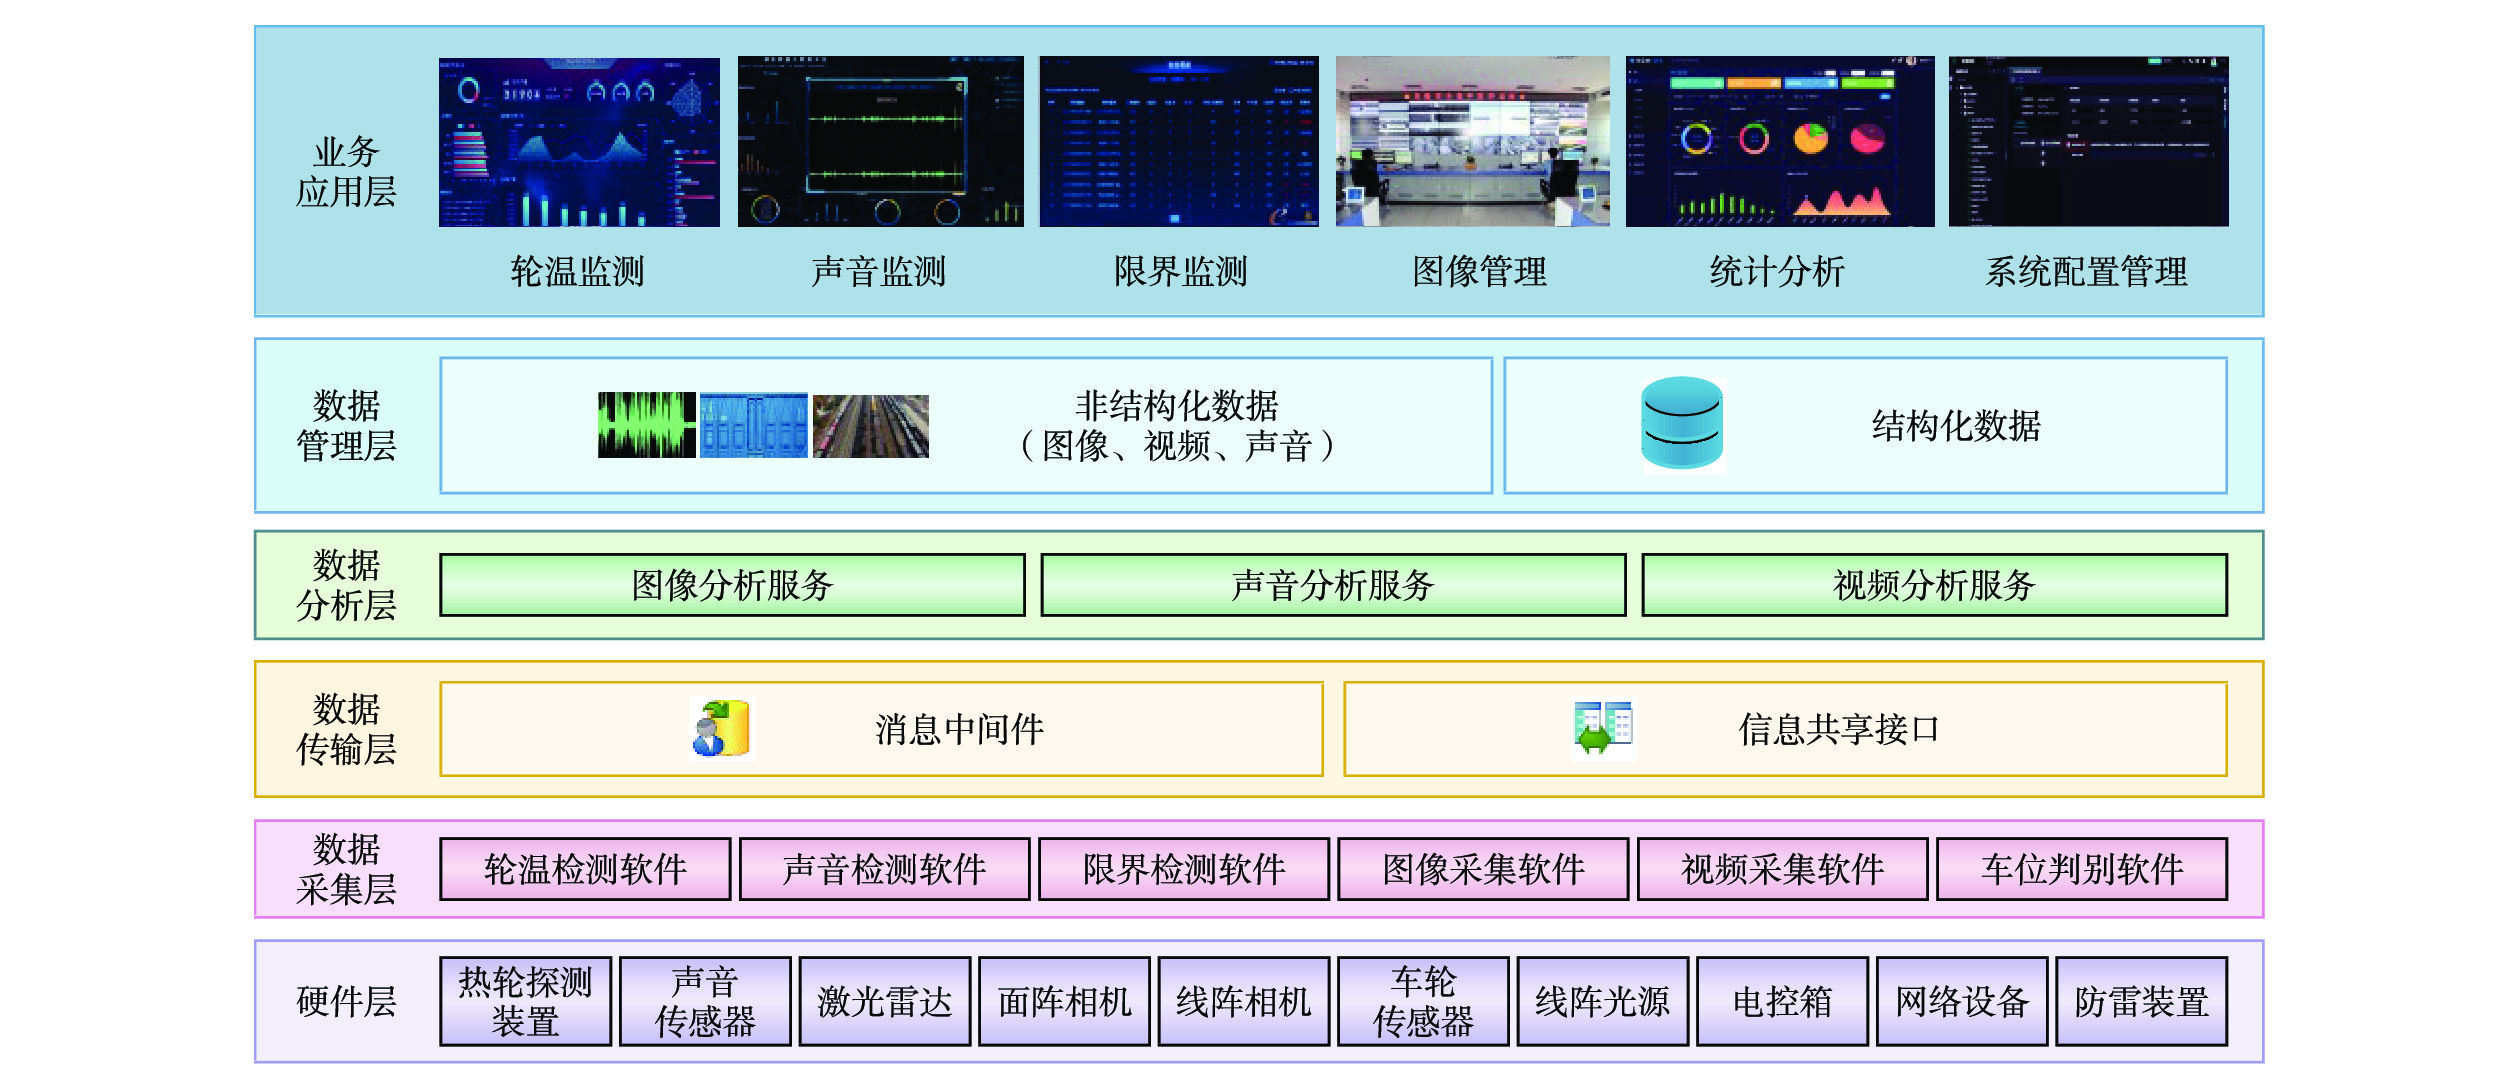The image size is (2520, 1079).
Task: Click the 结构化数据 label
Action: click(x=1956, y=426)
